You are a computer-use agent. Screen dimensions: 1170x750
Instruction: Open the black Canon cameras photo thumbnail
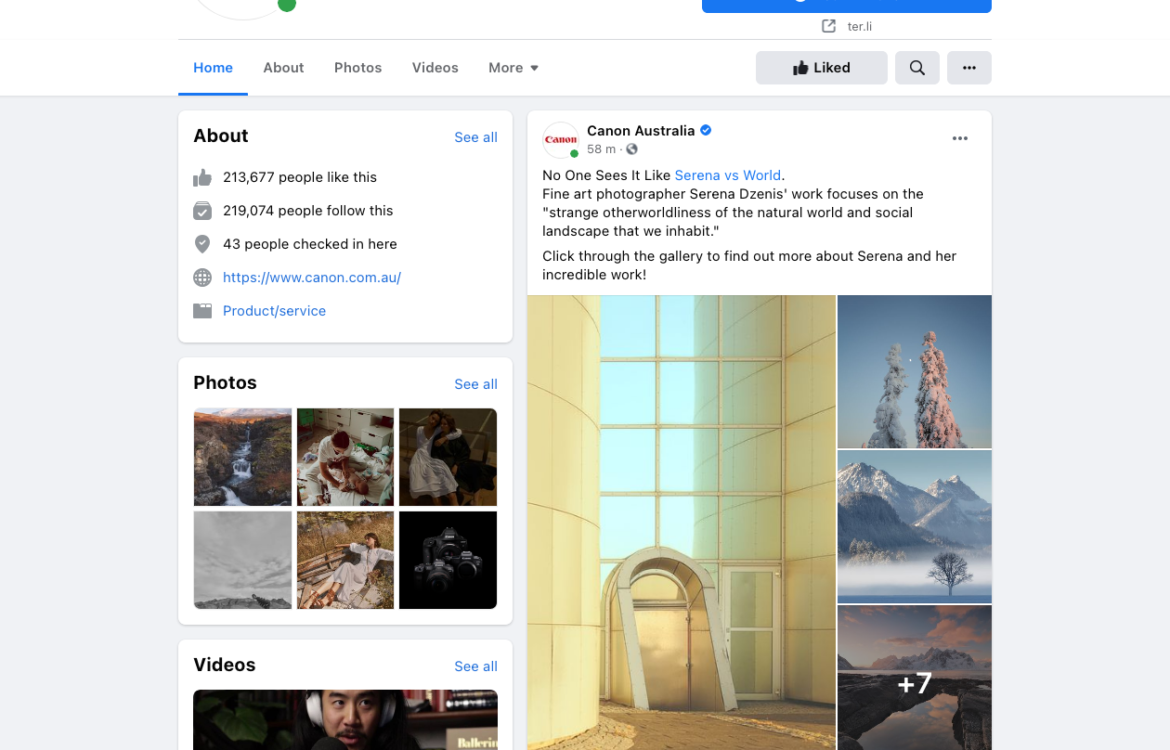(x=448, y=560)
